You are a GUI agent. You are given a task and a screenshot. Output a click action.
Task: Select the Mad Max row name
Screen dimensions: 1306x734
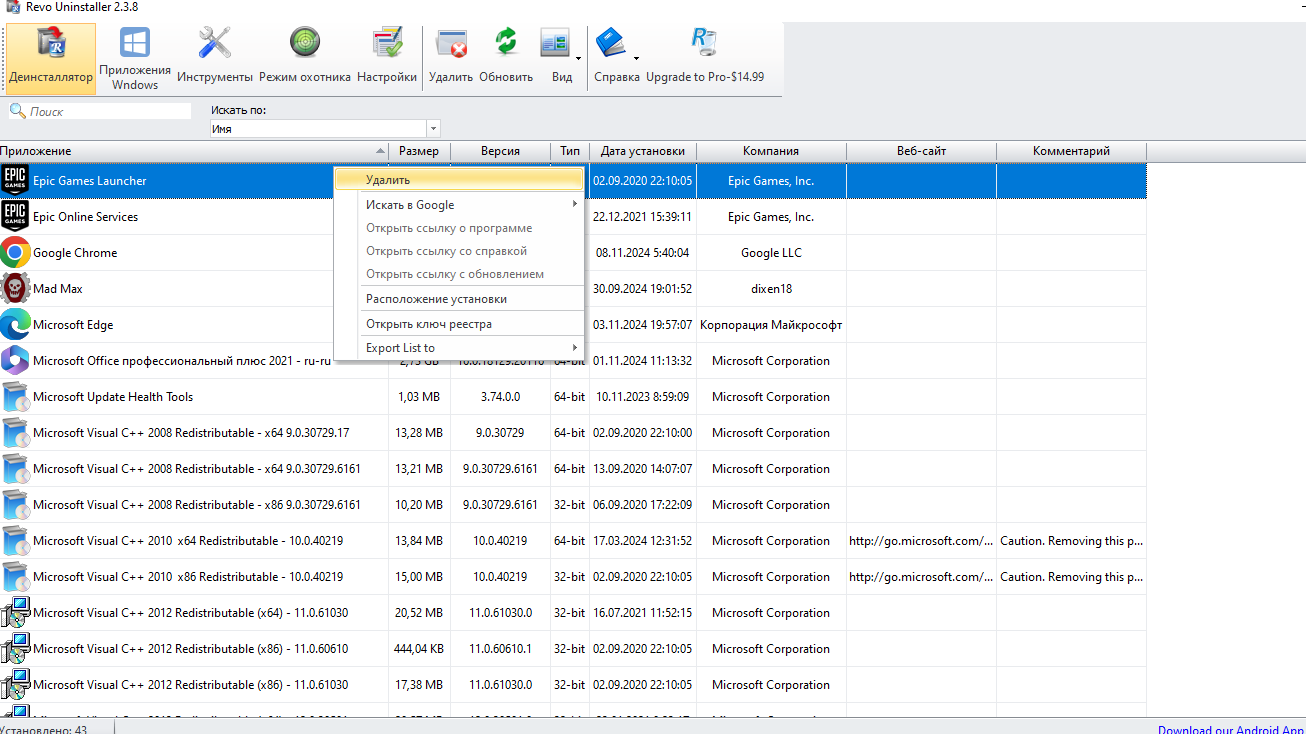pyautogui.click(x=58, y=289)
